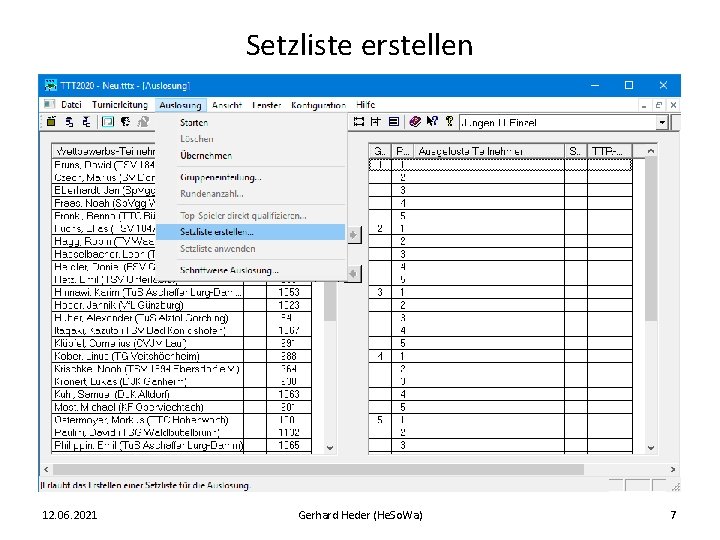Click the value 1102 in Paulini's row
The height and width of the screenshot is (540, 720).
coord(289,433)
